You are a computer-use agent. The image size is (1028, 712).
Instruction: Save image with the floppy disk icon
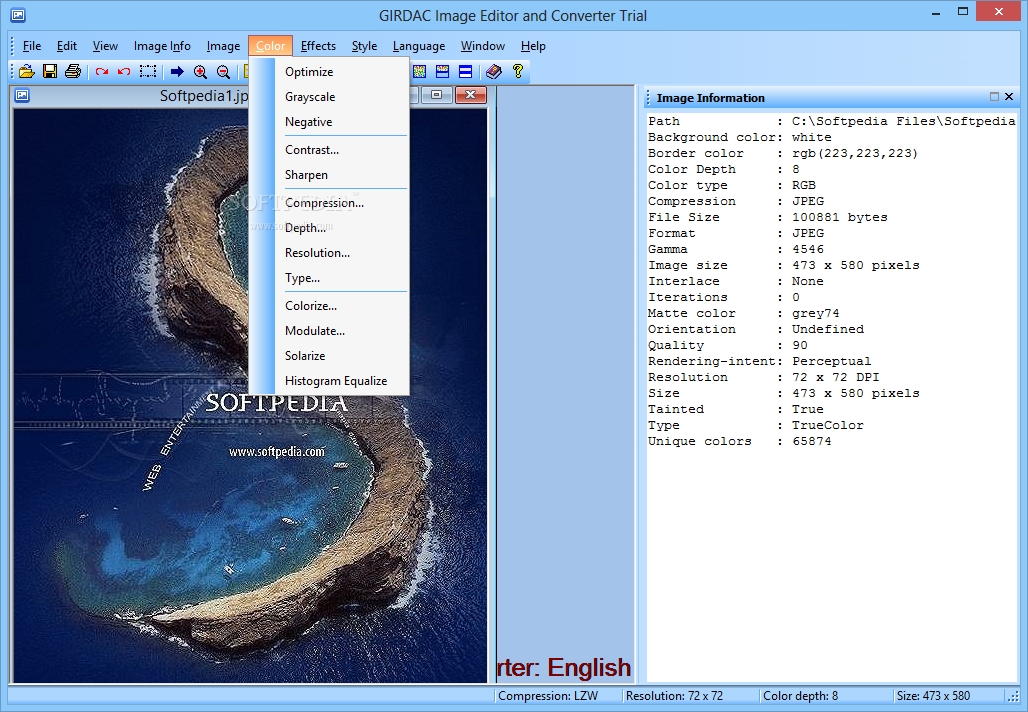pos(50,71)
